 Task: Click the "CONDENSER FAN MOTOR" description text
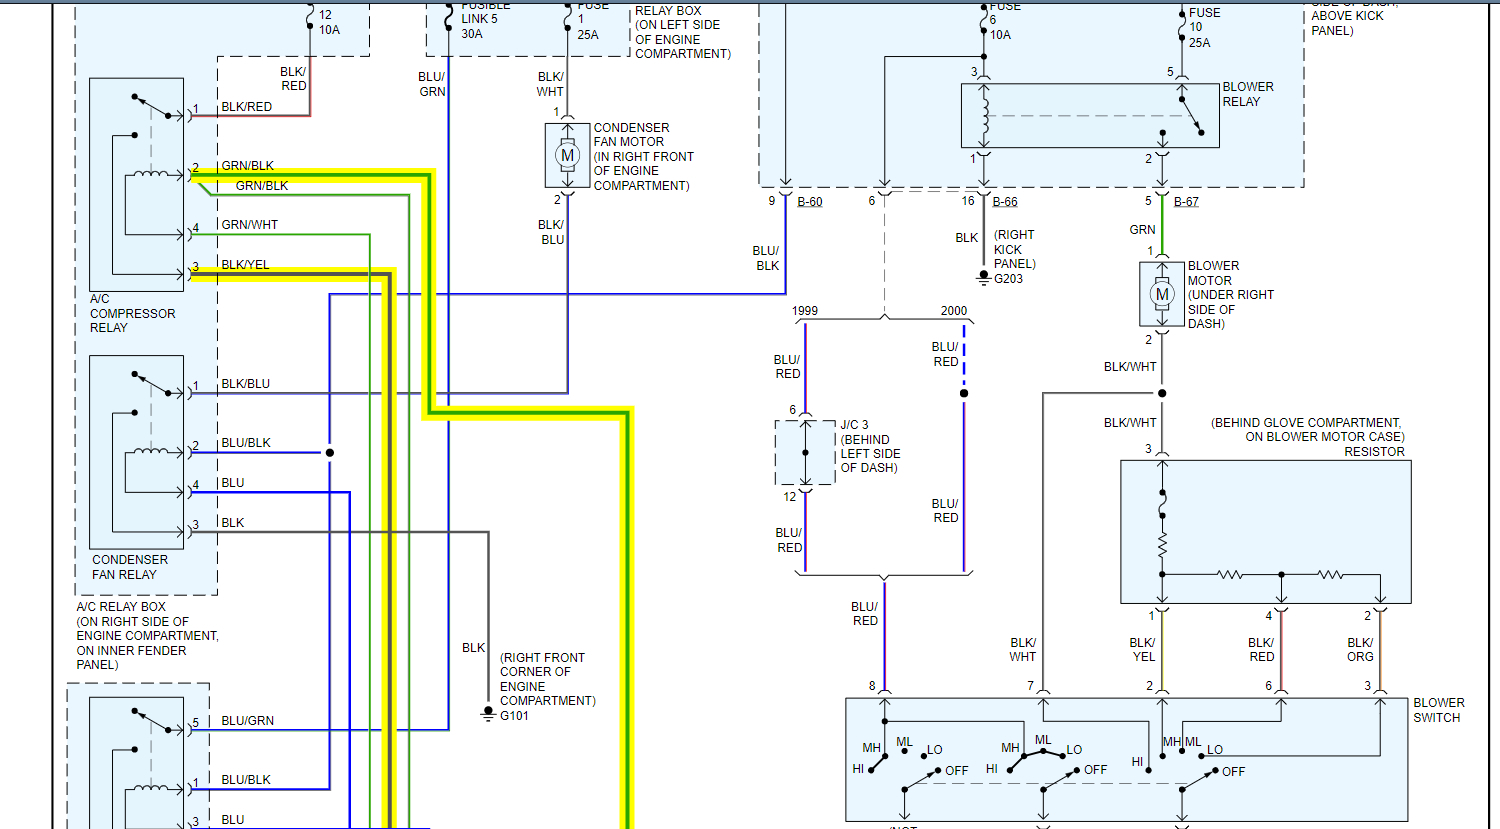coord(643,157)
